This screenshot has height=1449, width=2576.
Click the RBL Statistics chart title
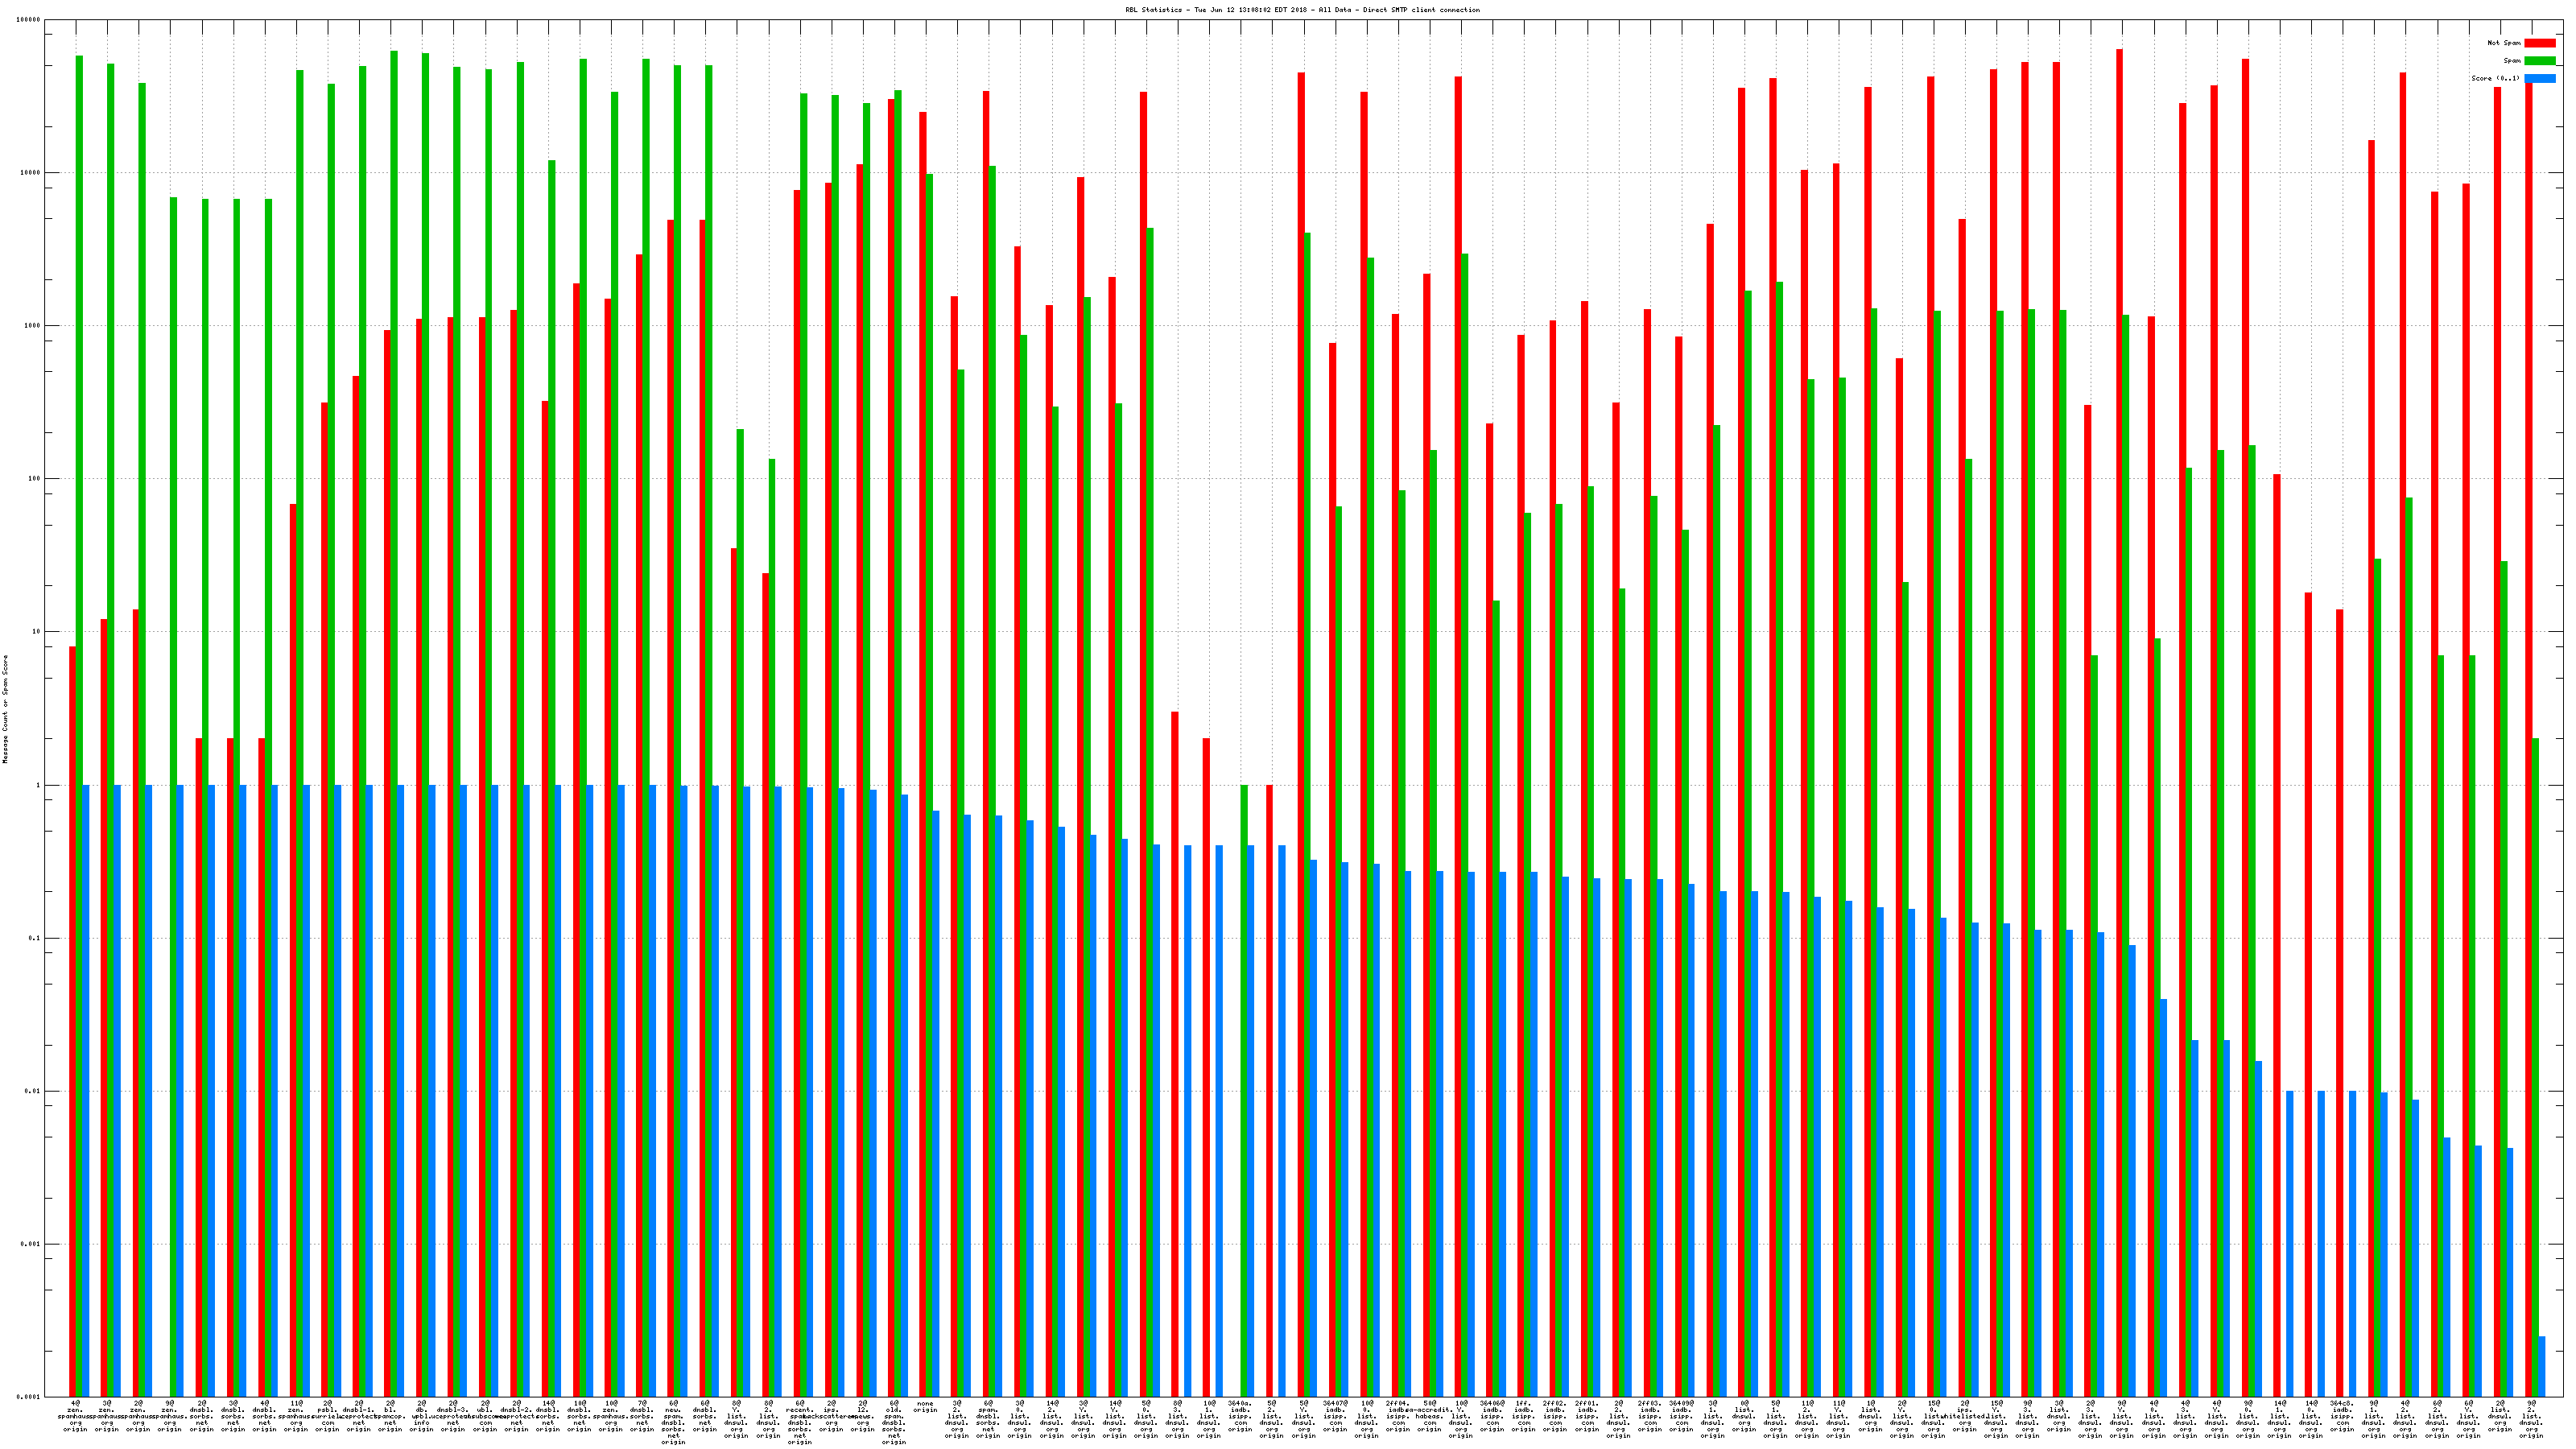point(1302,10)
